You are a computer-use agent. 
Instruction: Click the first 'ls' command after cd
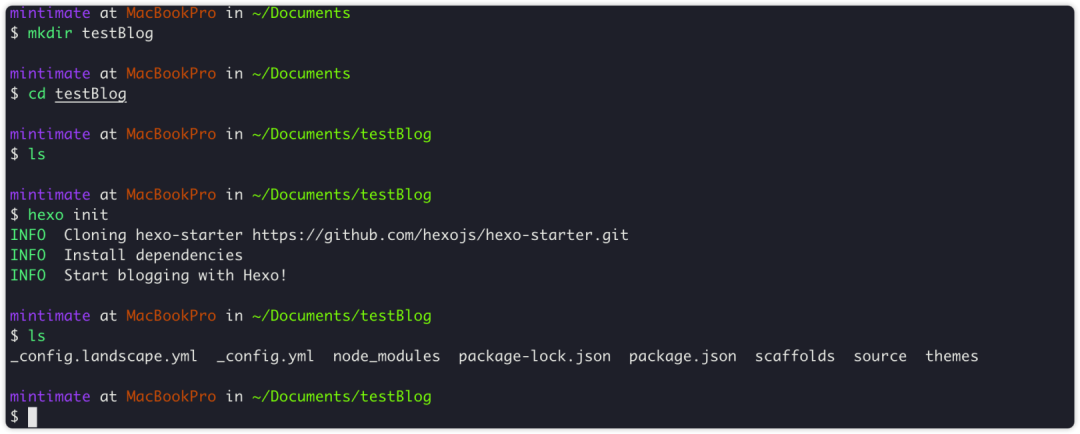tap(37, 154)
